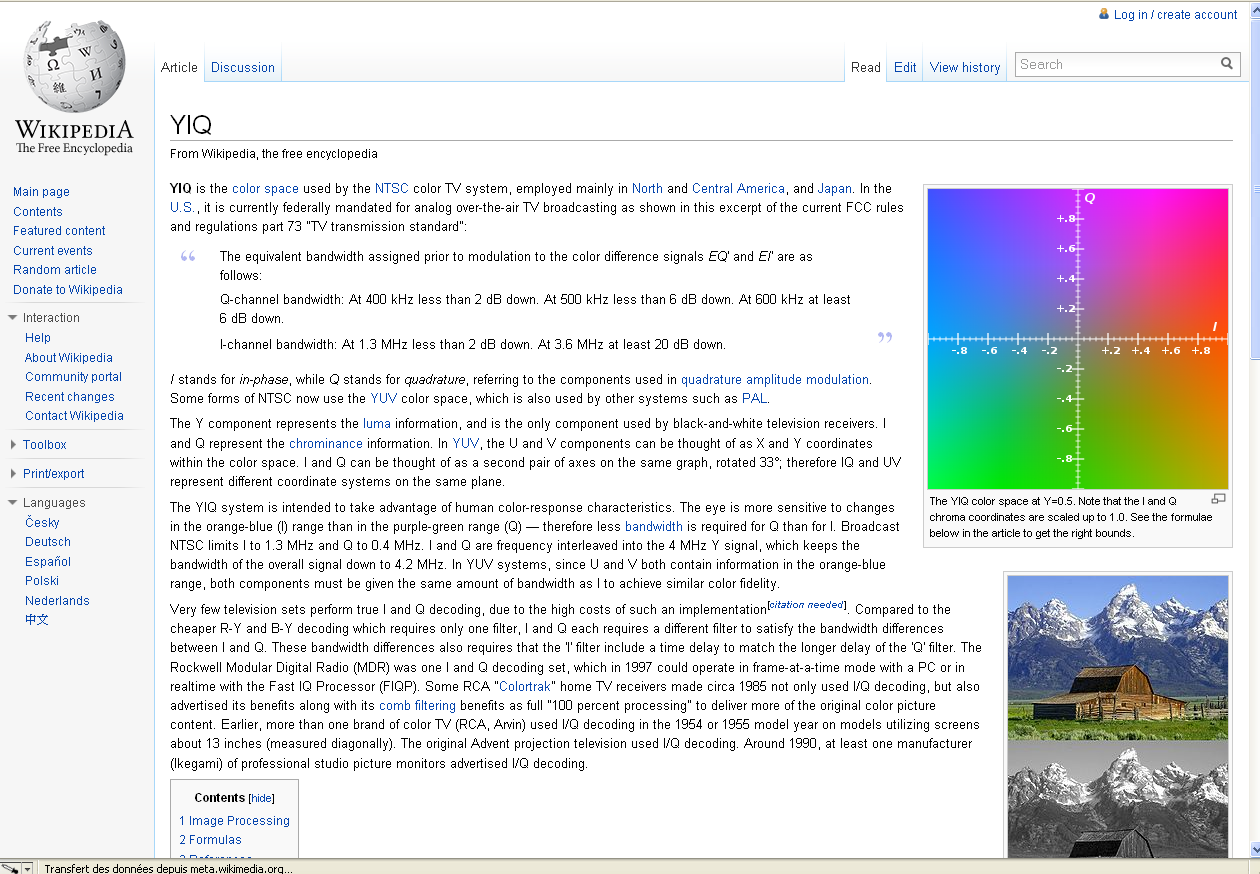Follow the 'comb filtering' link
This screenshot has height=874, width=1260.
click(417, 707)
